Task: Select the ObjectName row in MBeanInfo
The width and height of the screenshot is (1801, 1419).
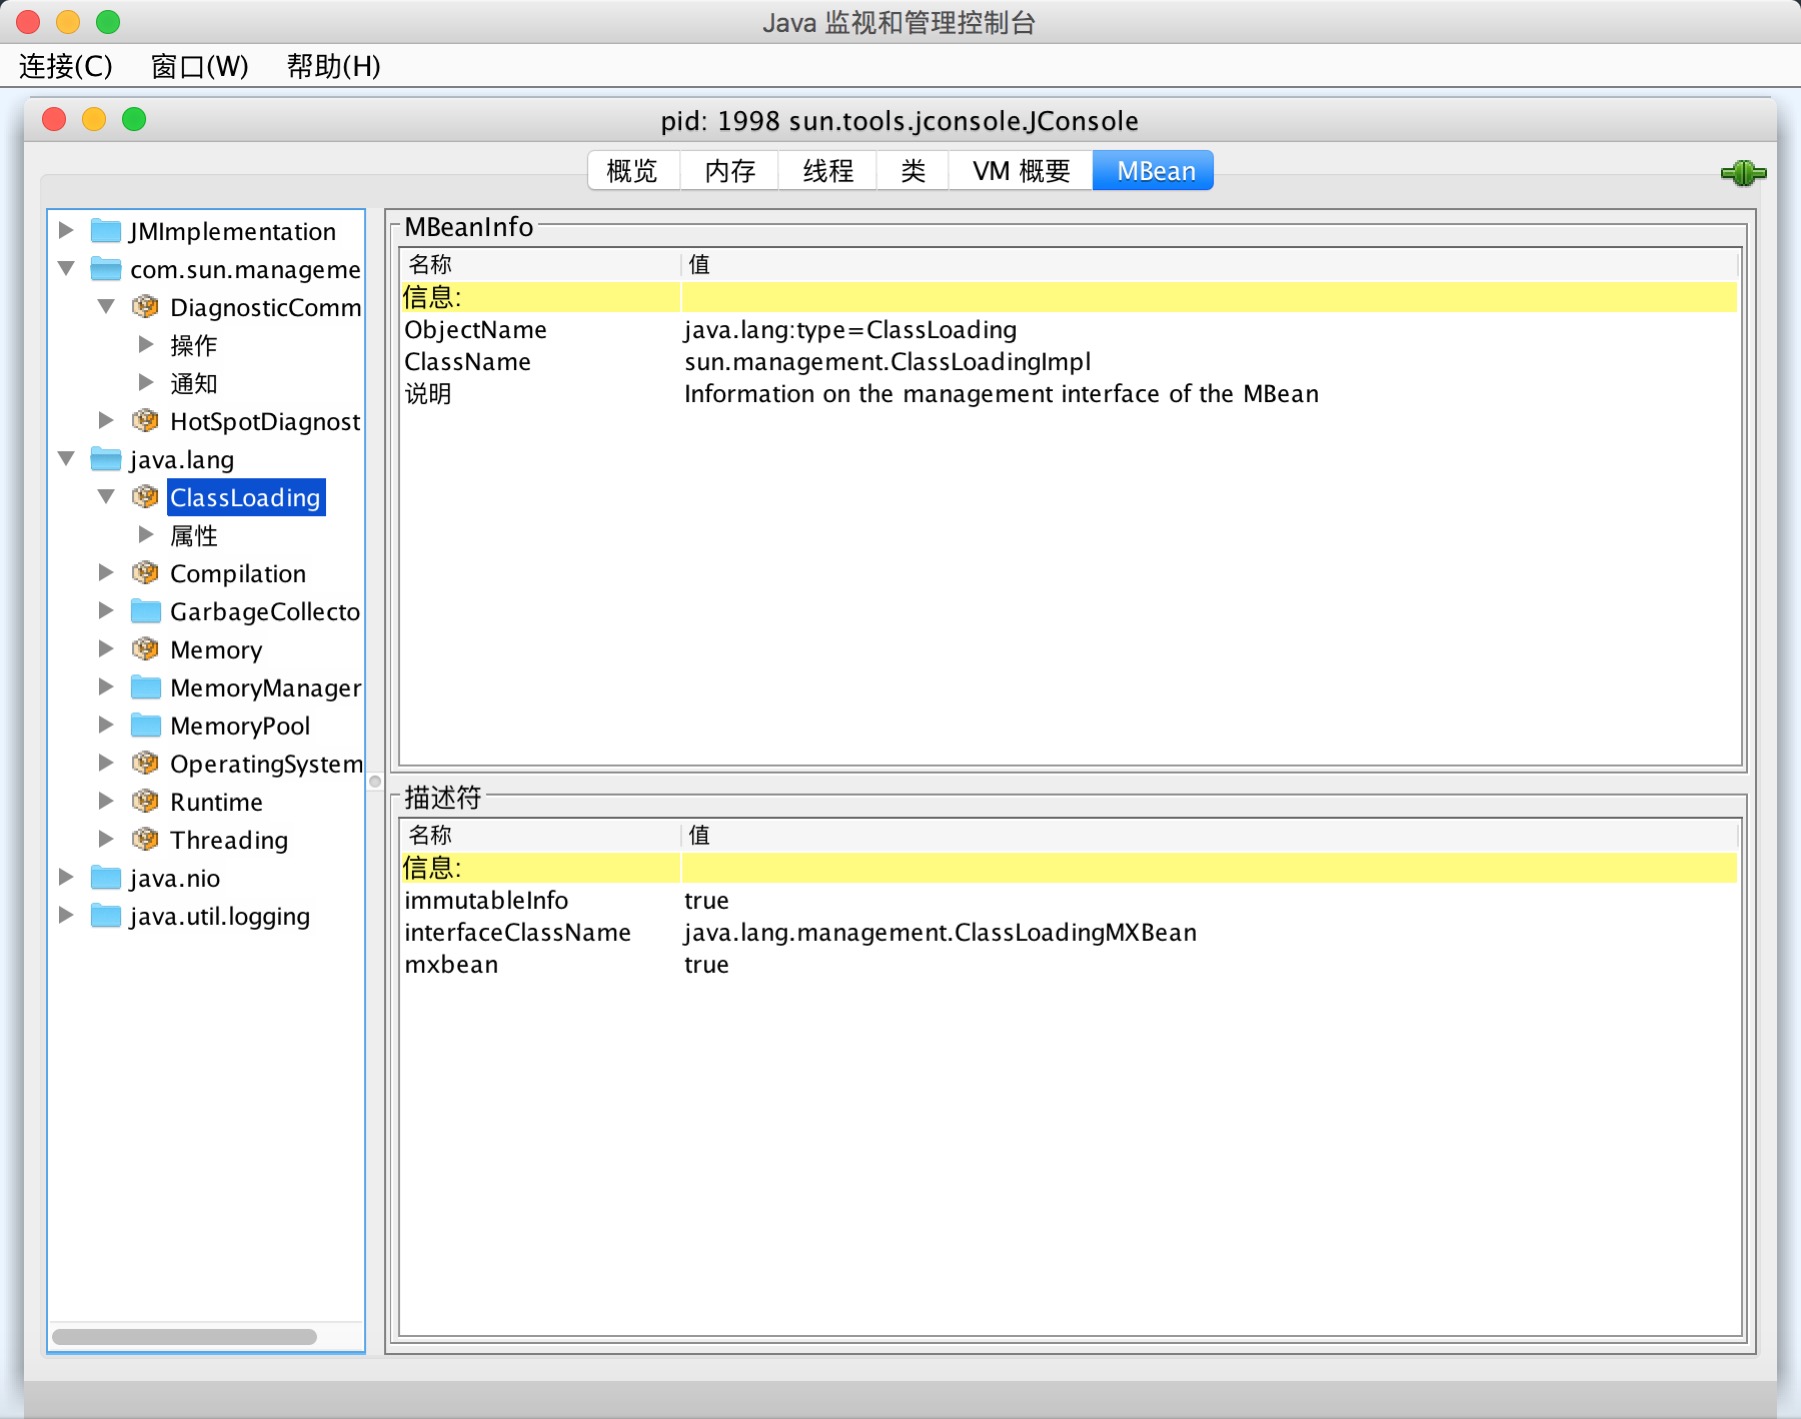Action: (1069, 329)
